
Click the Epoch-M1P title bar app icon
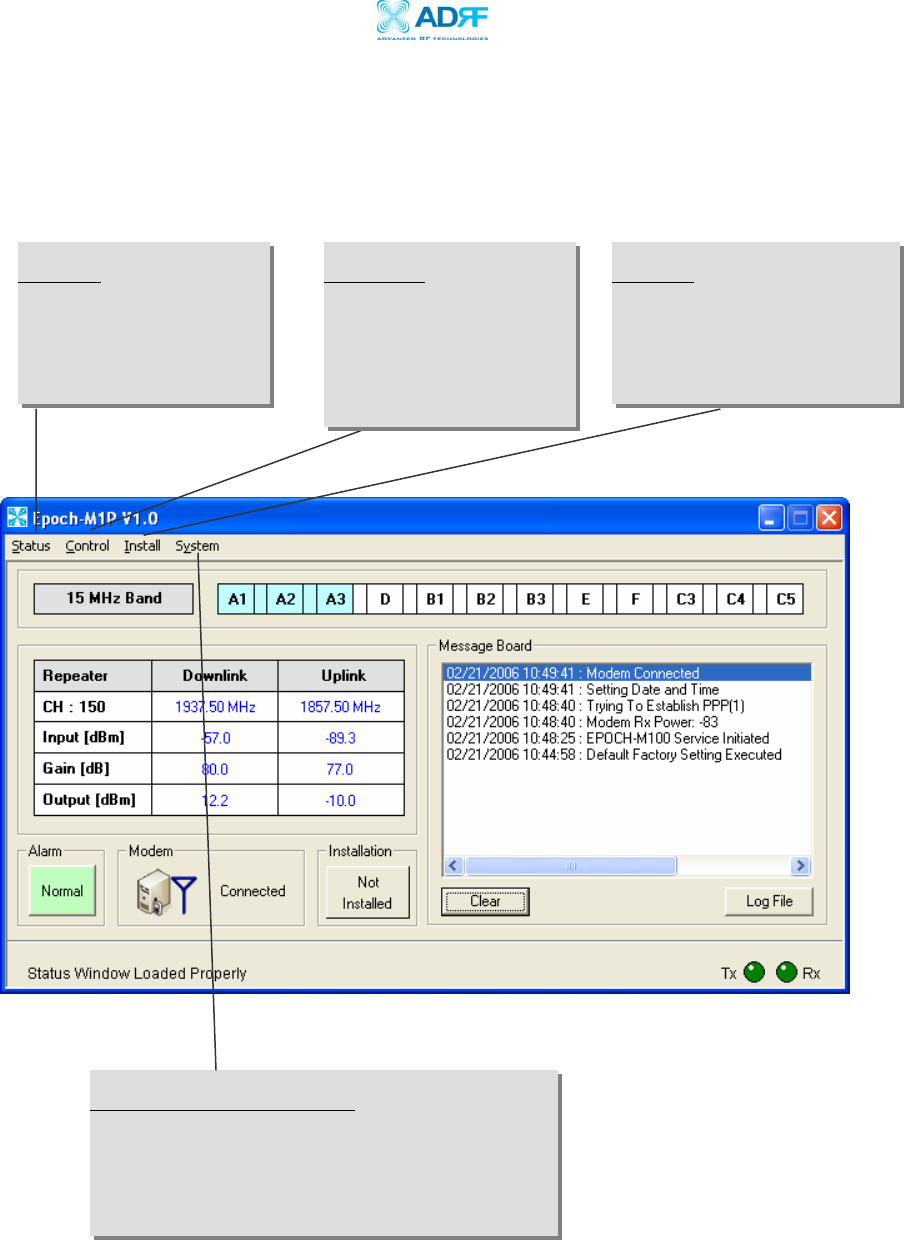(x=17, y=518)
